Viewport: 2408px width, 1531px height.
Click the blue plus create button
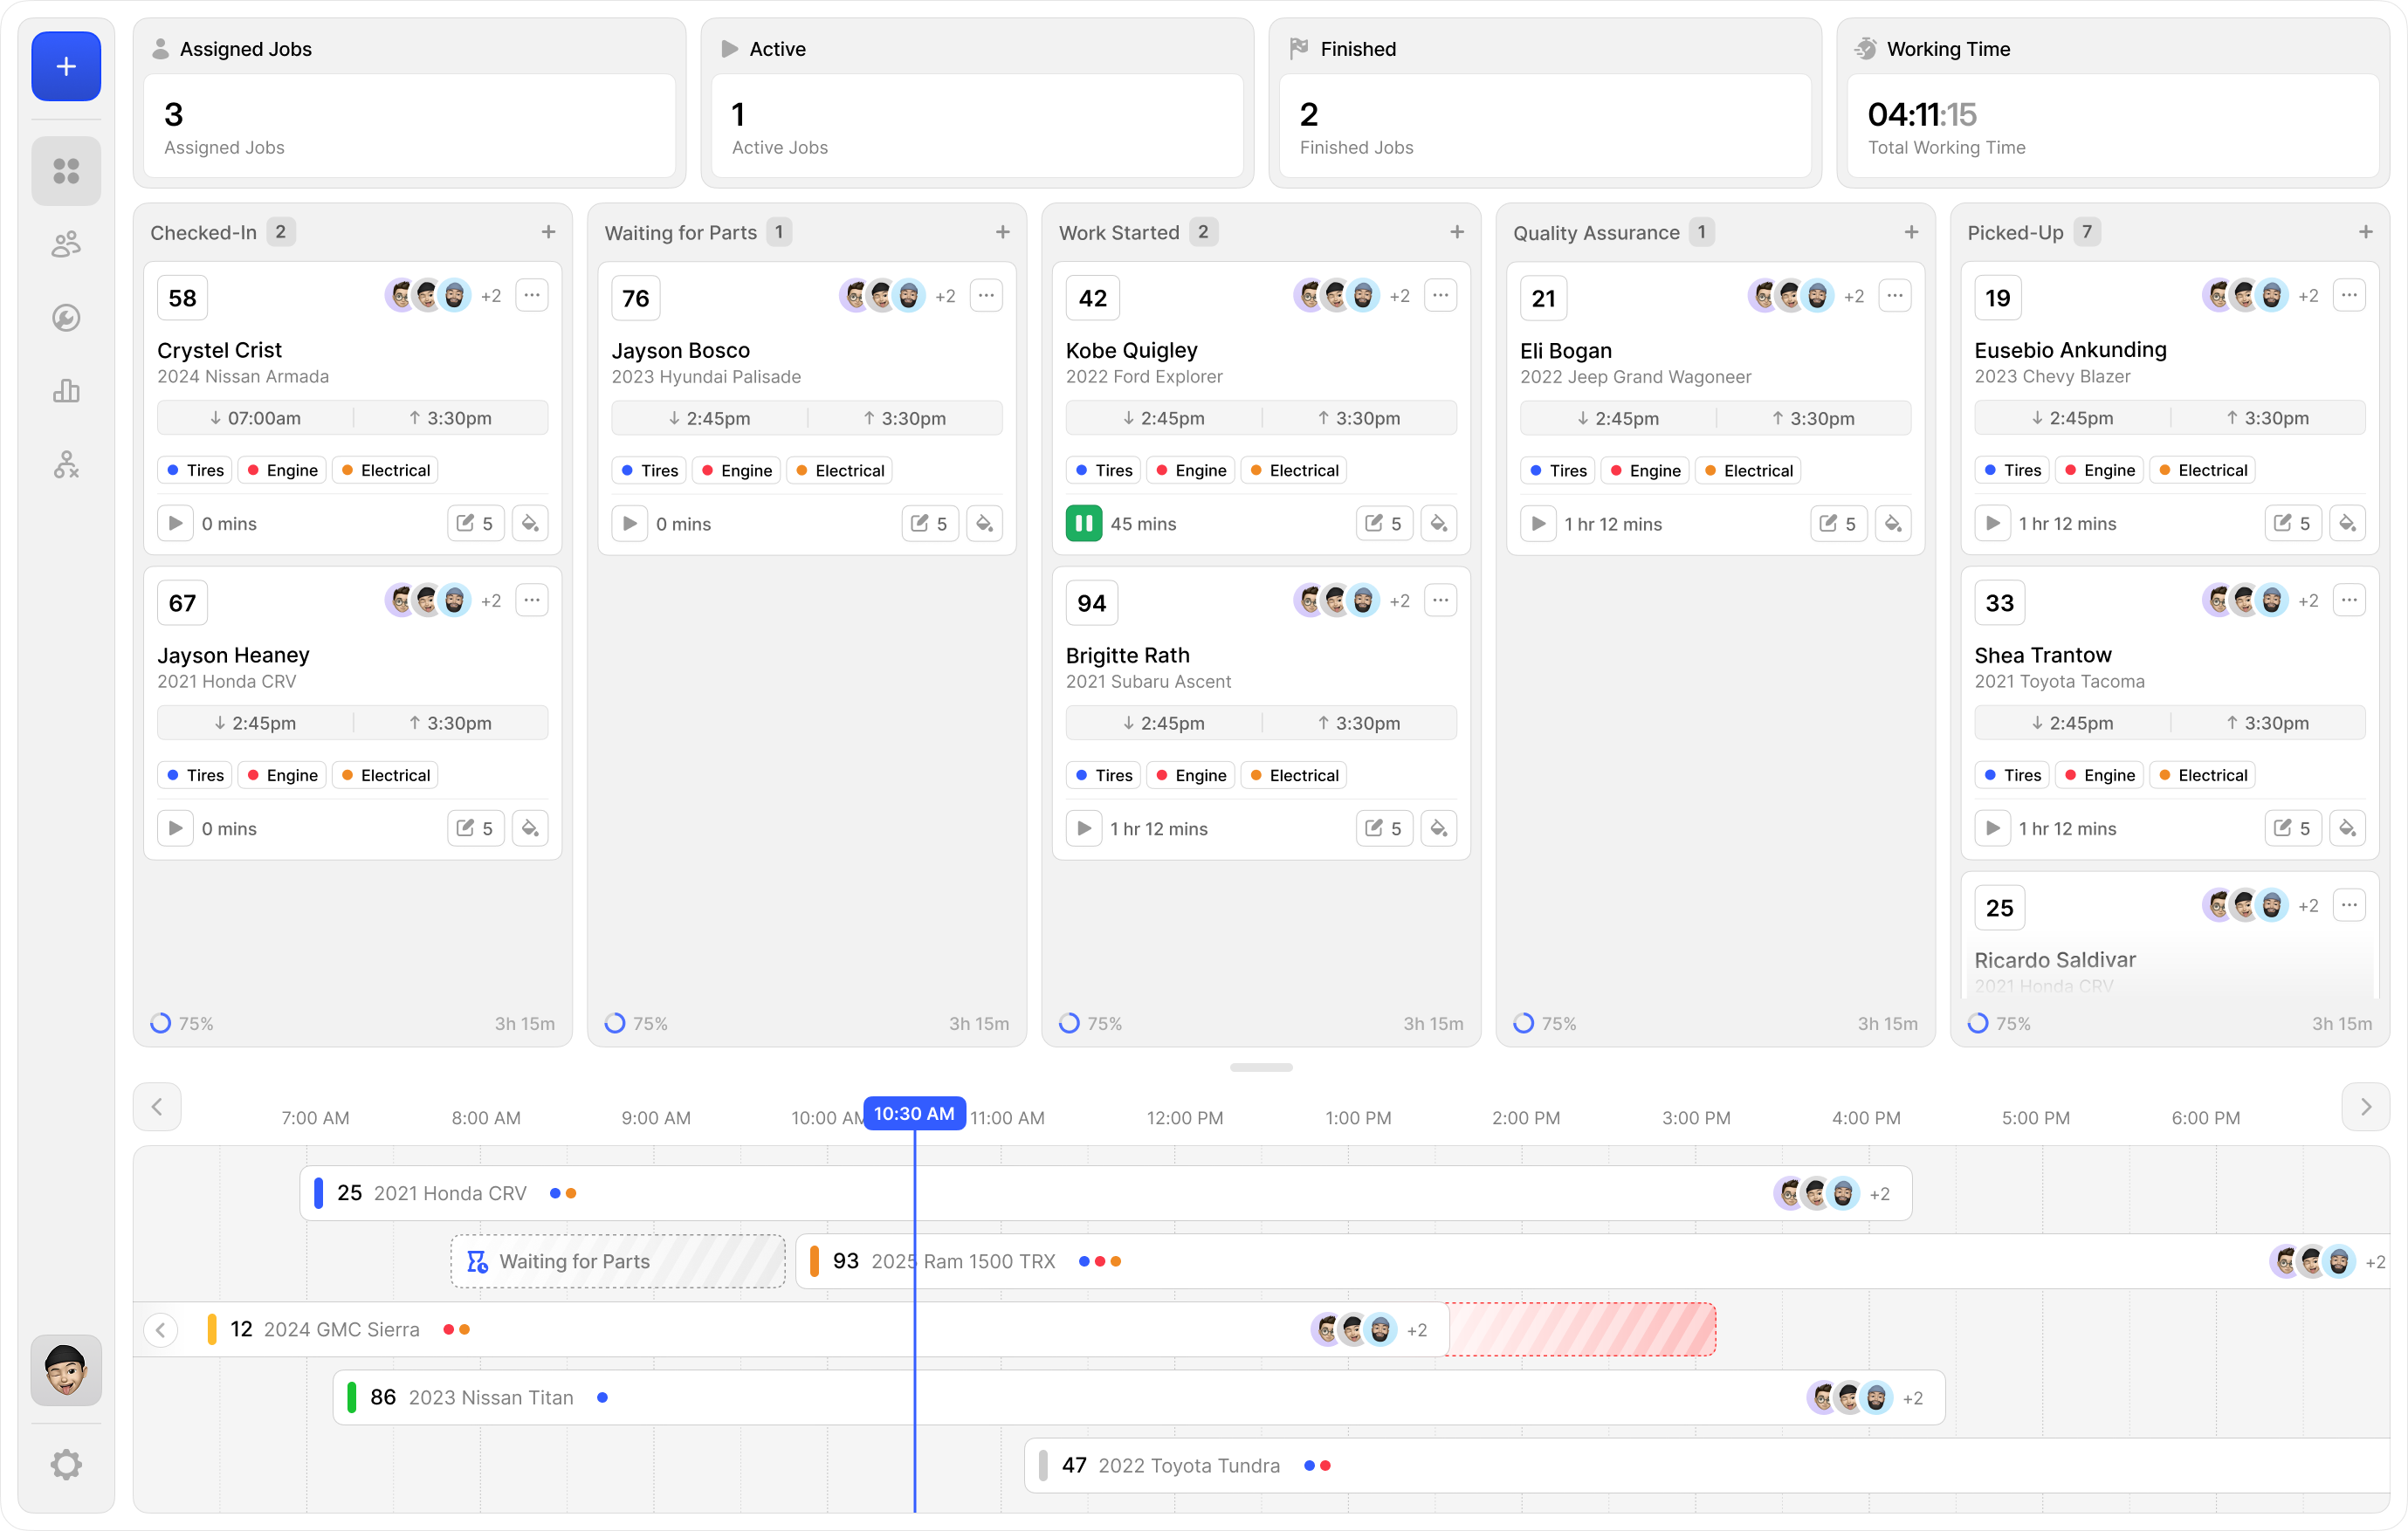pyautogui.click(x=66, y=66)
